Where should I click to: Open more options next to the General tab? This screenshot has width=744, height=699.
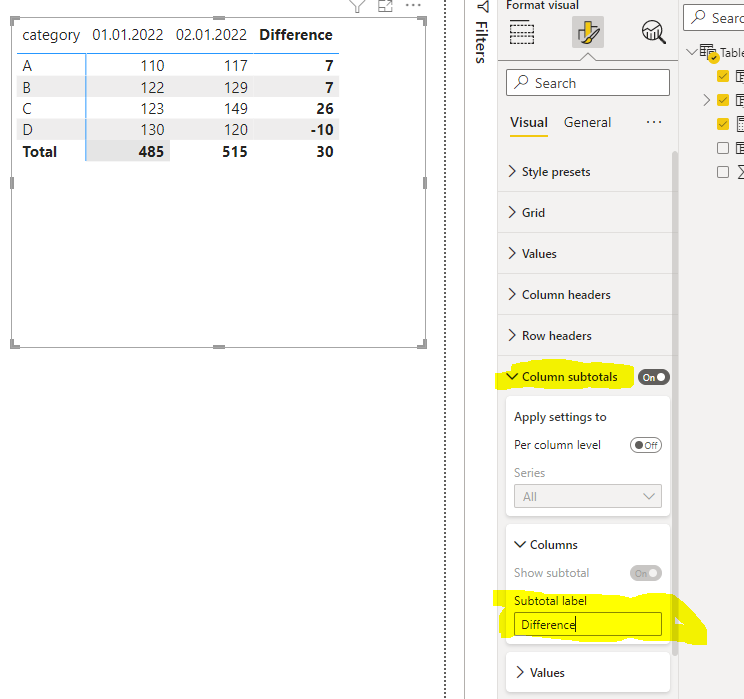pos(654,122)
